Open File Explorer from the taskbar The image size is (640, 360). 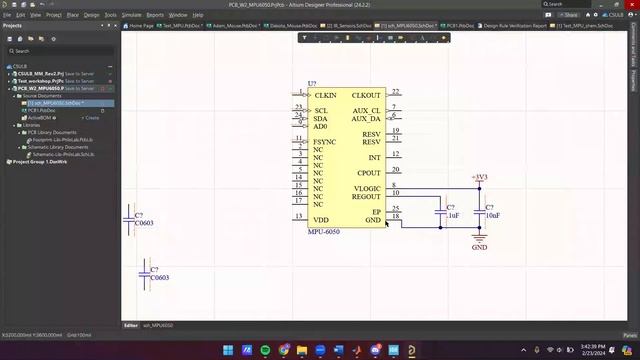click(302, 350)
